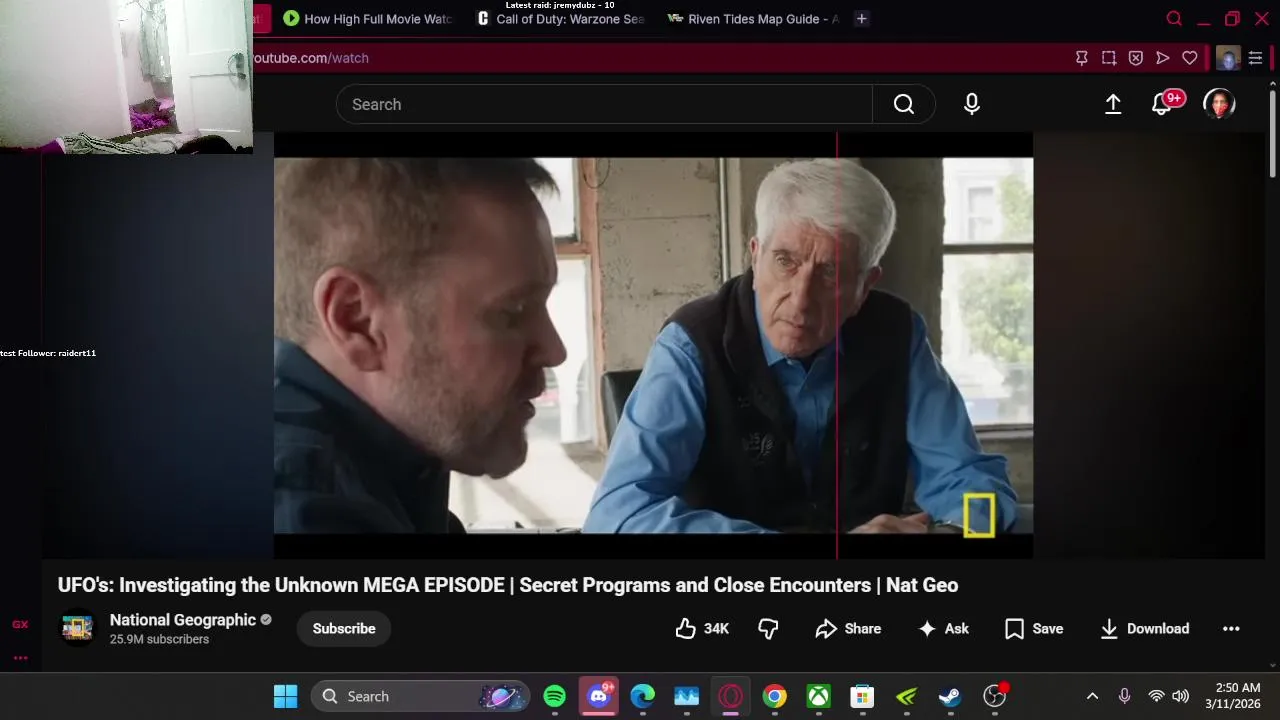
Task: Open the browser profile picture
Action: pyautogui.click(x=1228, y=58)
